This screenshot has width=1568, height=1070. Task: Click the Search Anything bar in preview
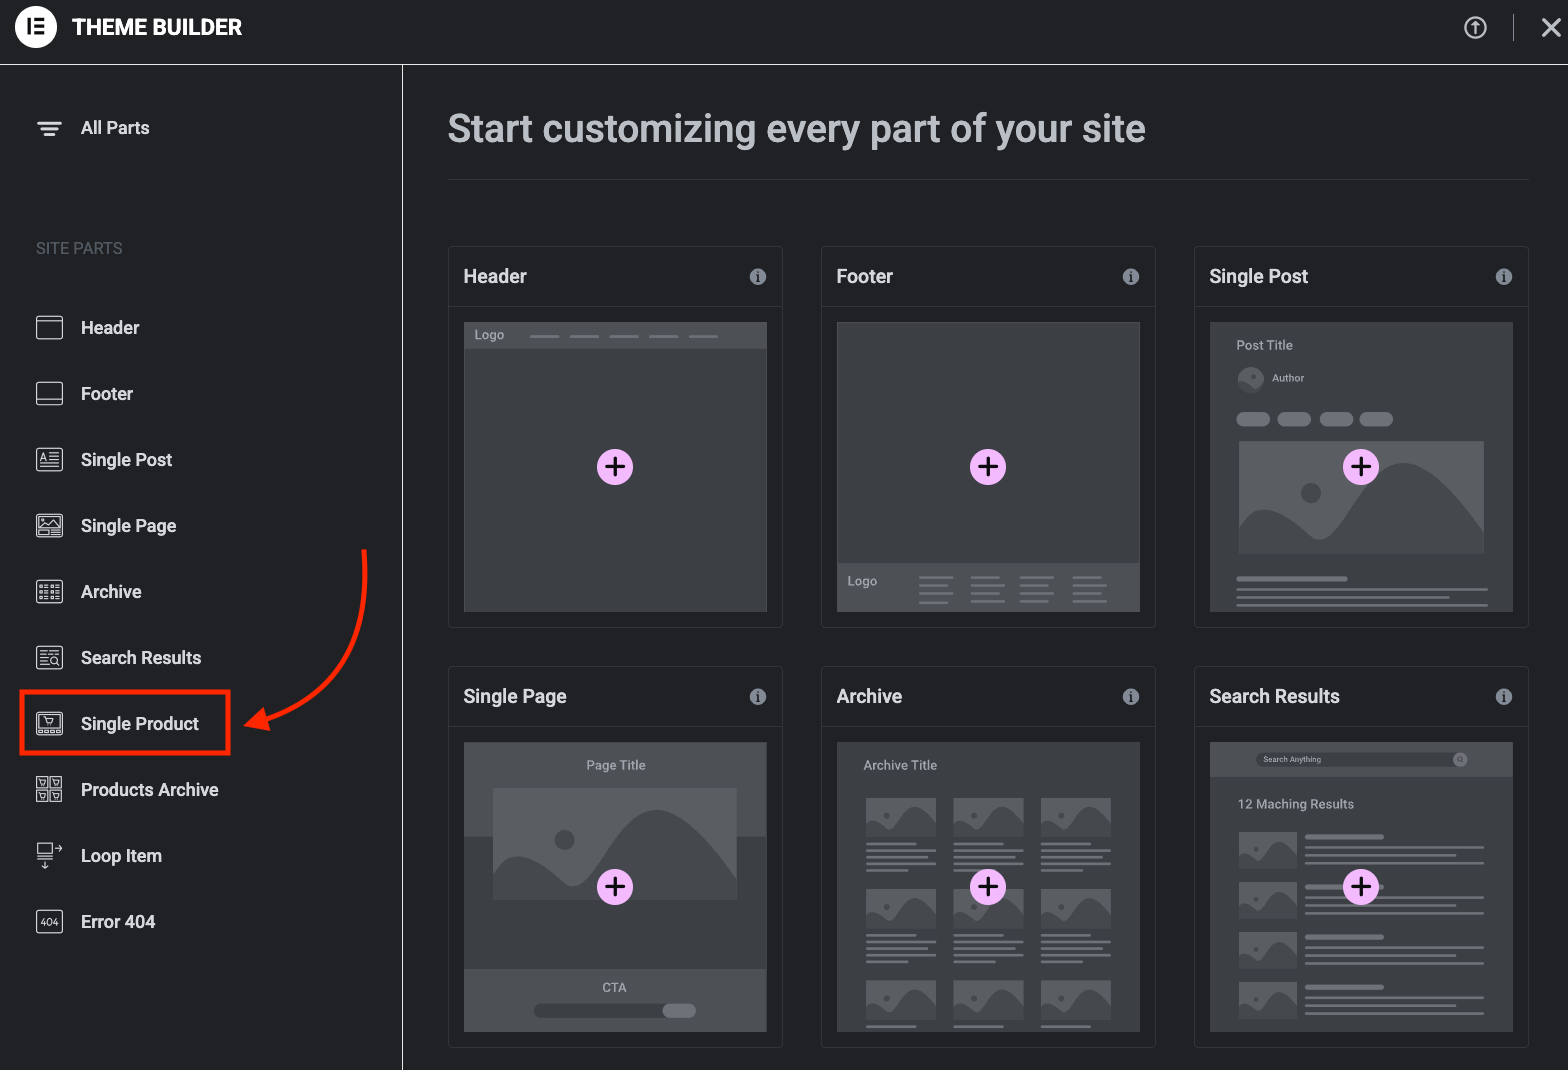point(1361,760)
